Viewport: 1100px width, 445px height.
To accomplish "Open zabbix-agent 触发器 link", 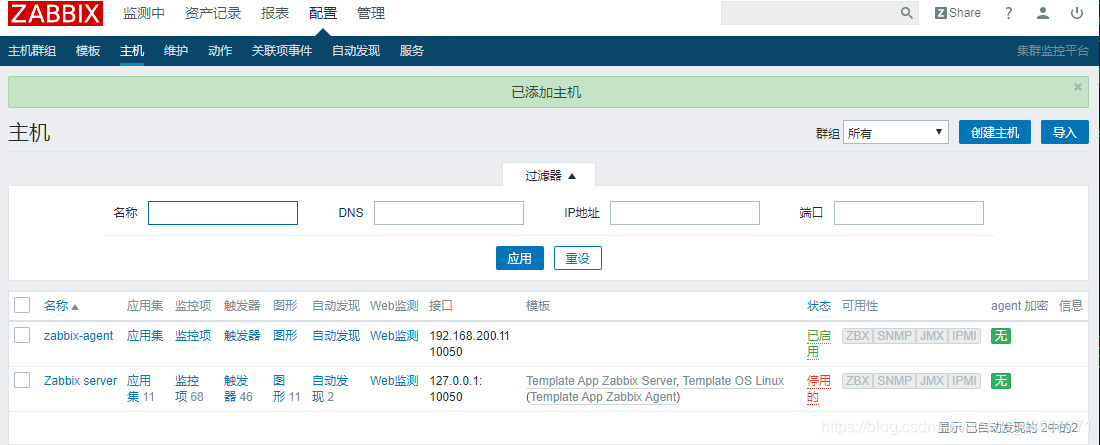I will [x=242, y=336].
